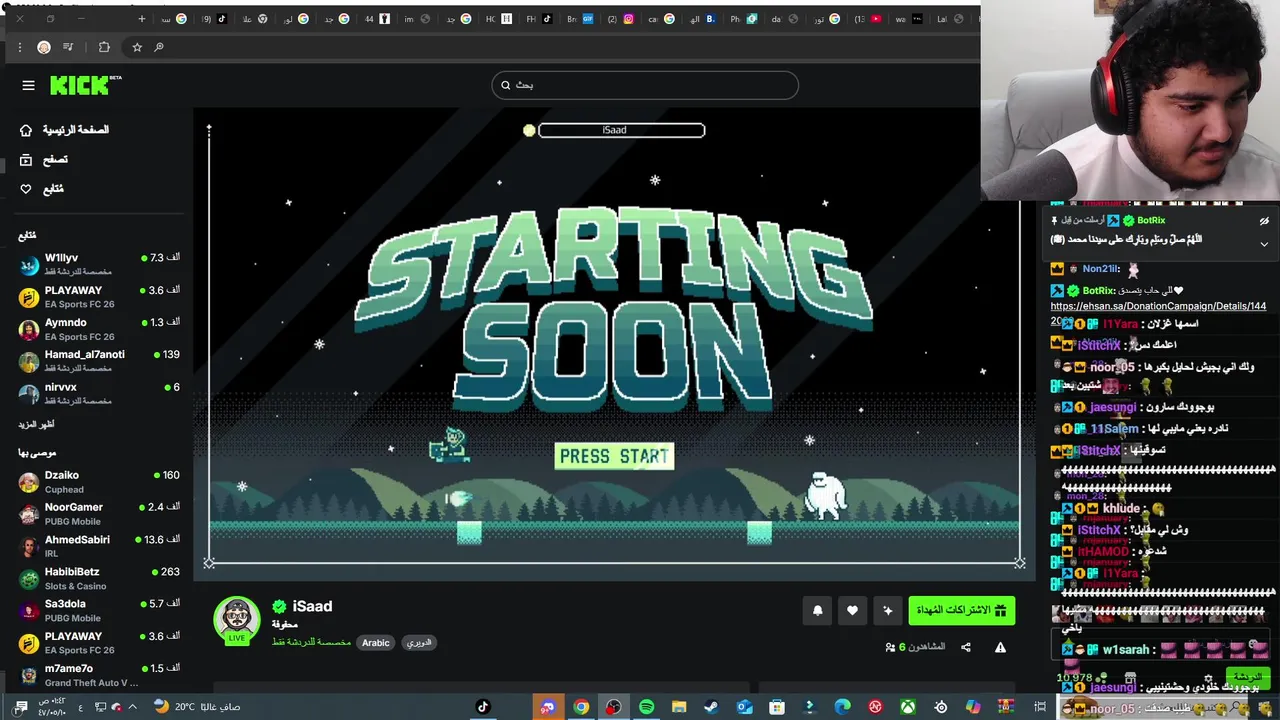This screenshot has width=1280, height=720.
Task: Open media control icon in browser toolbar
Action: pyautogui.click(x=68, y=47)
